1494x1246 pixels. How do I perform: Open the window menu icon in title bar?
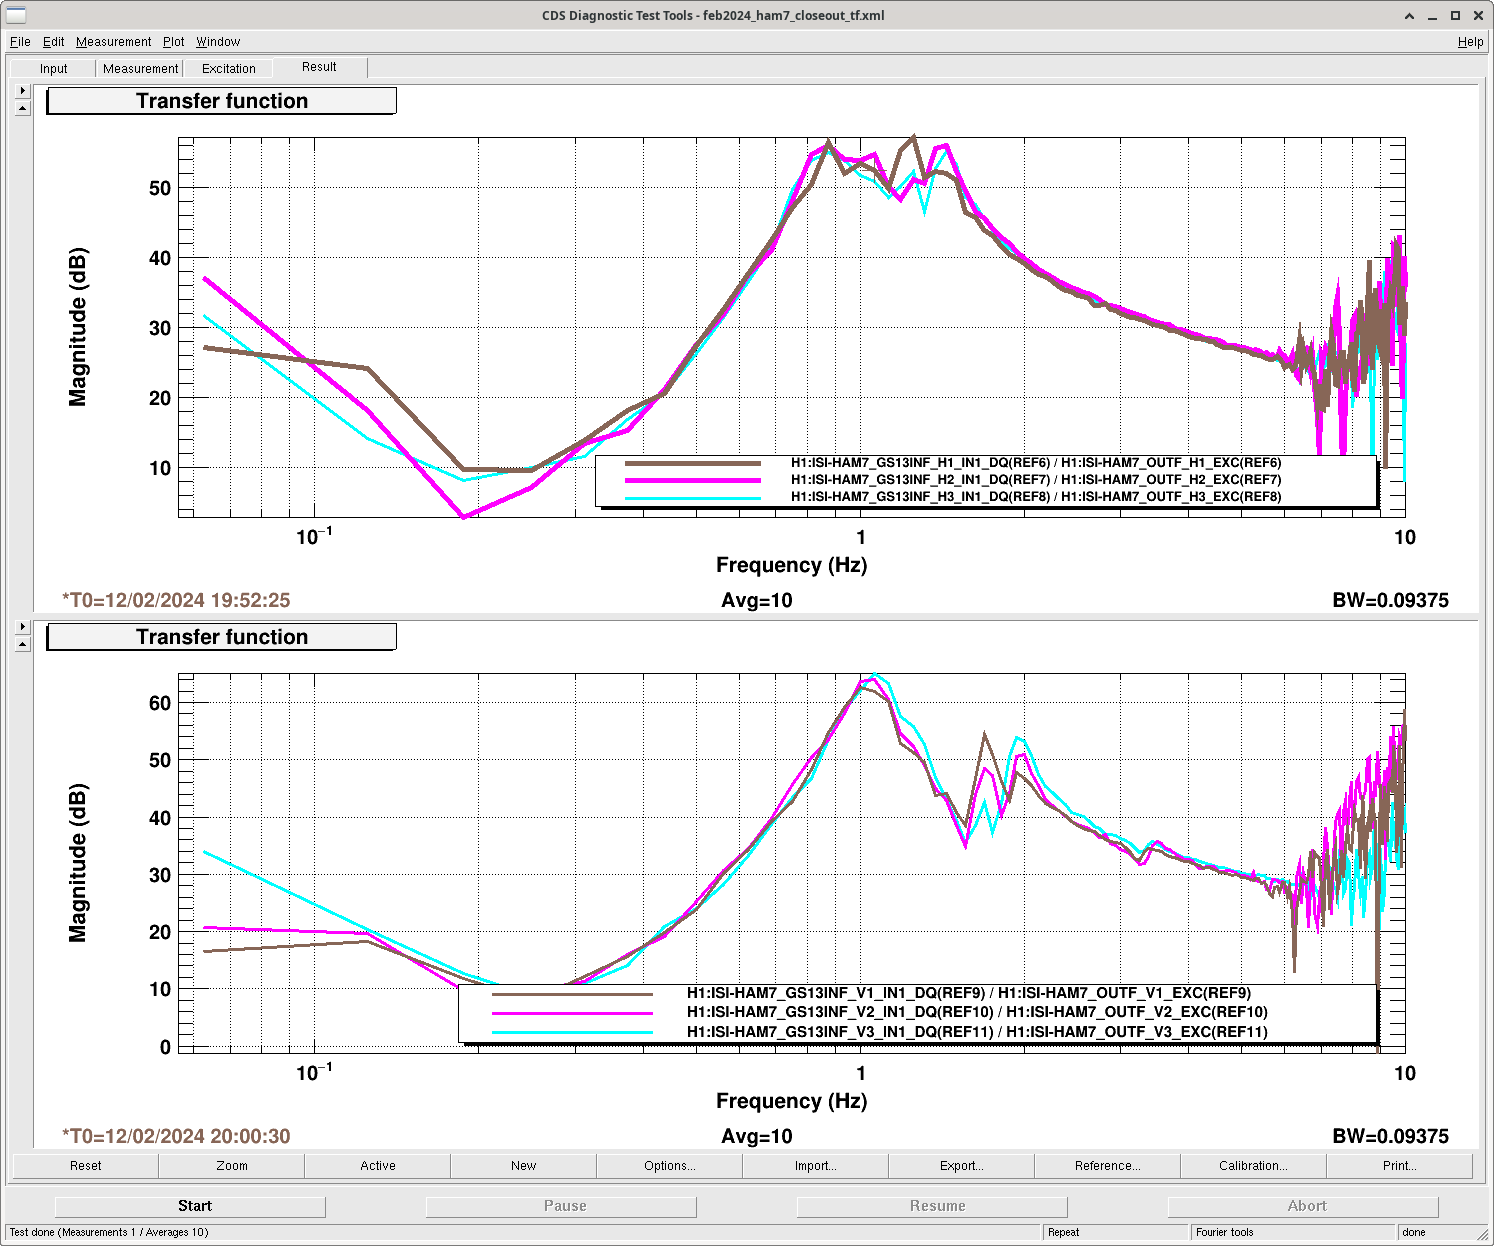point(16,15)
